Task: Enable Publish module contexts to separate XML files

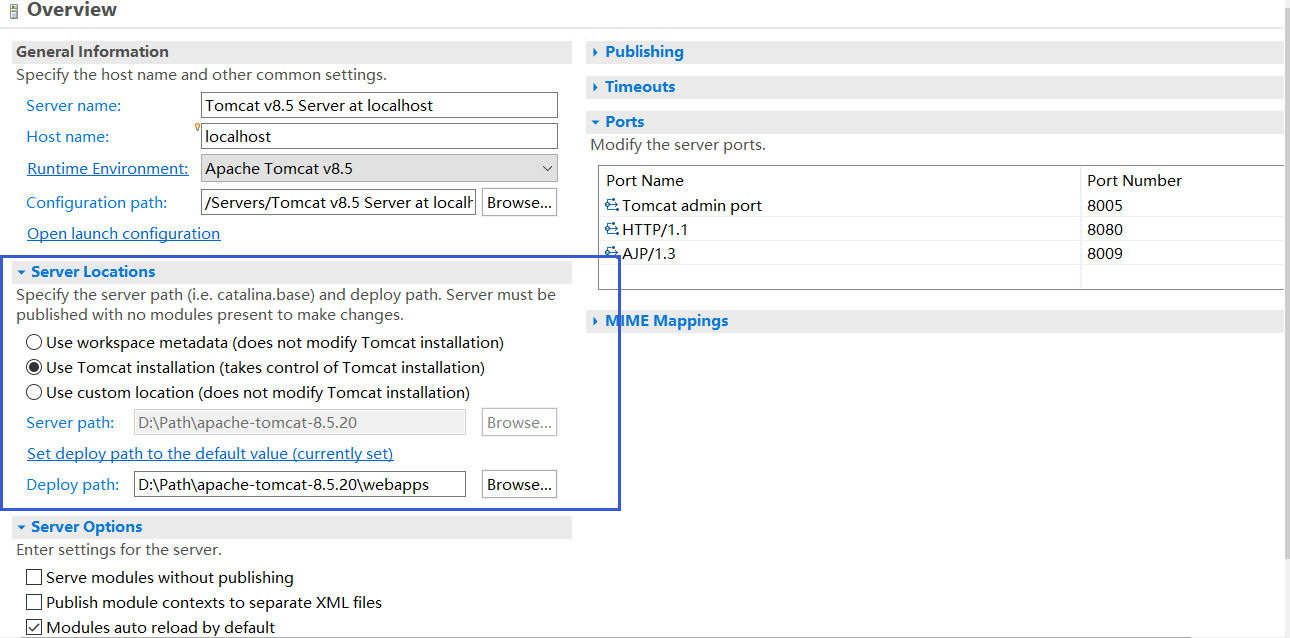Action: coord(34,602)
